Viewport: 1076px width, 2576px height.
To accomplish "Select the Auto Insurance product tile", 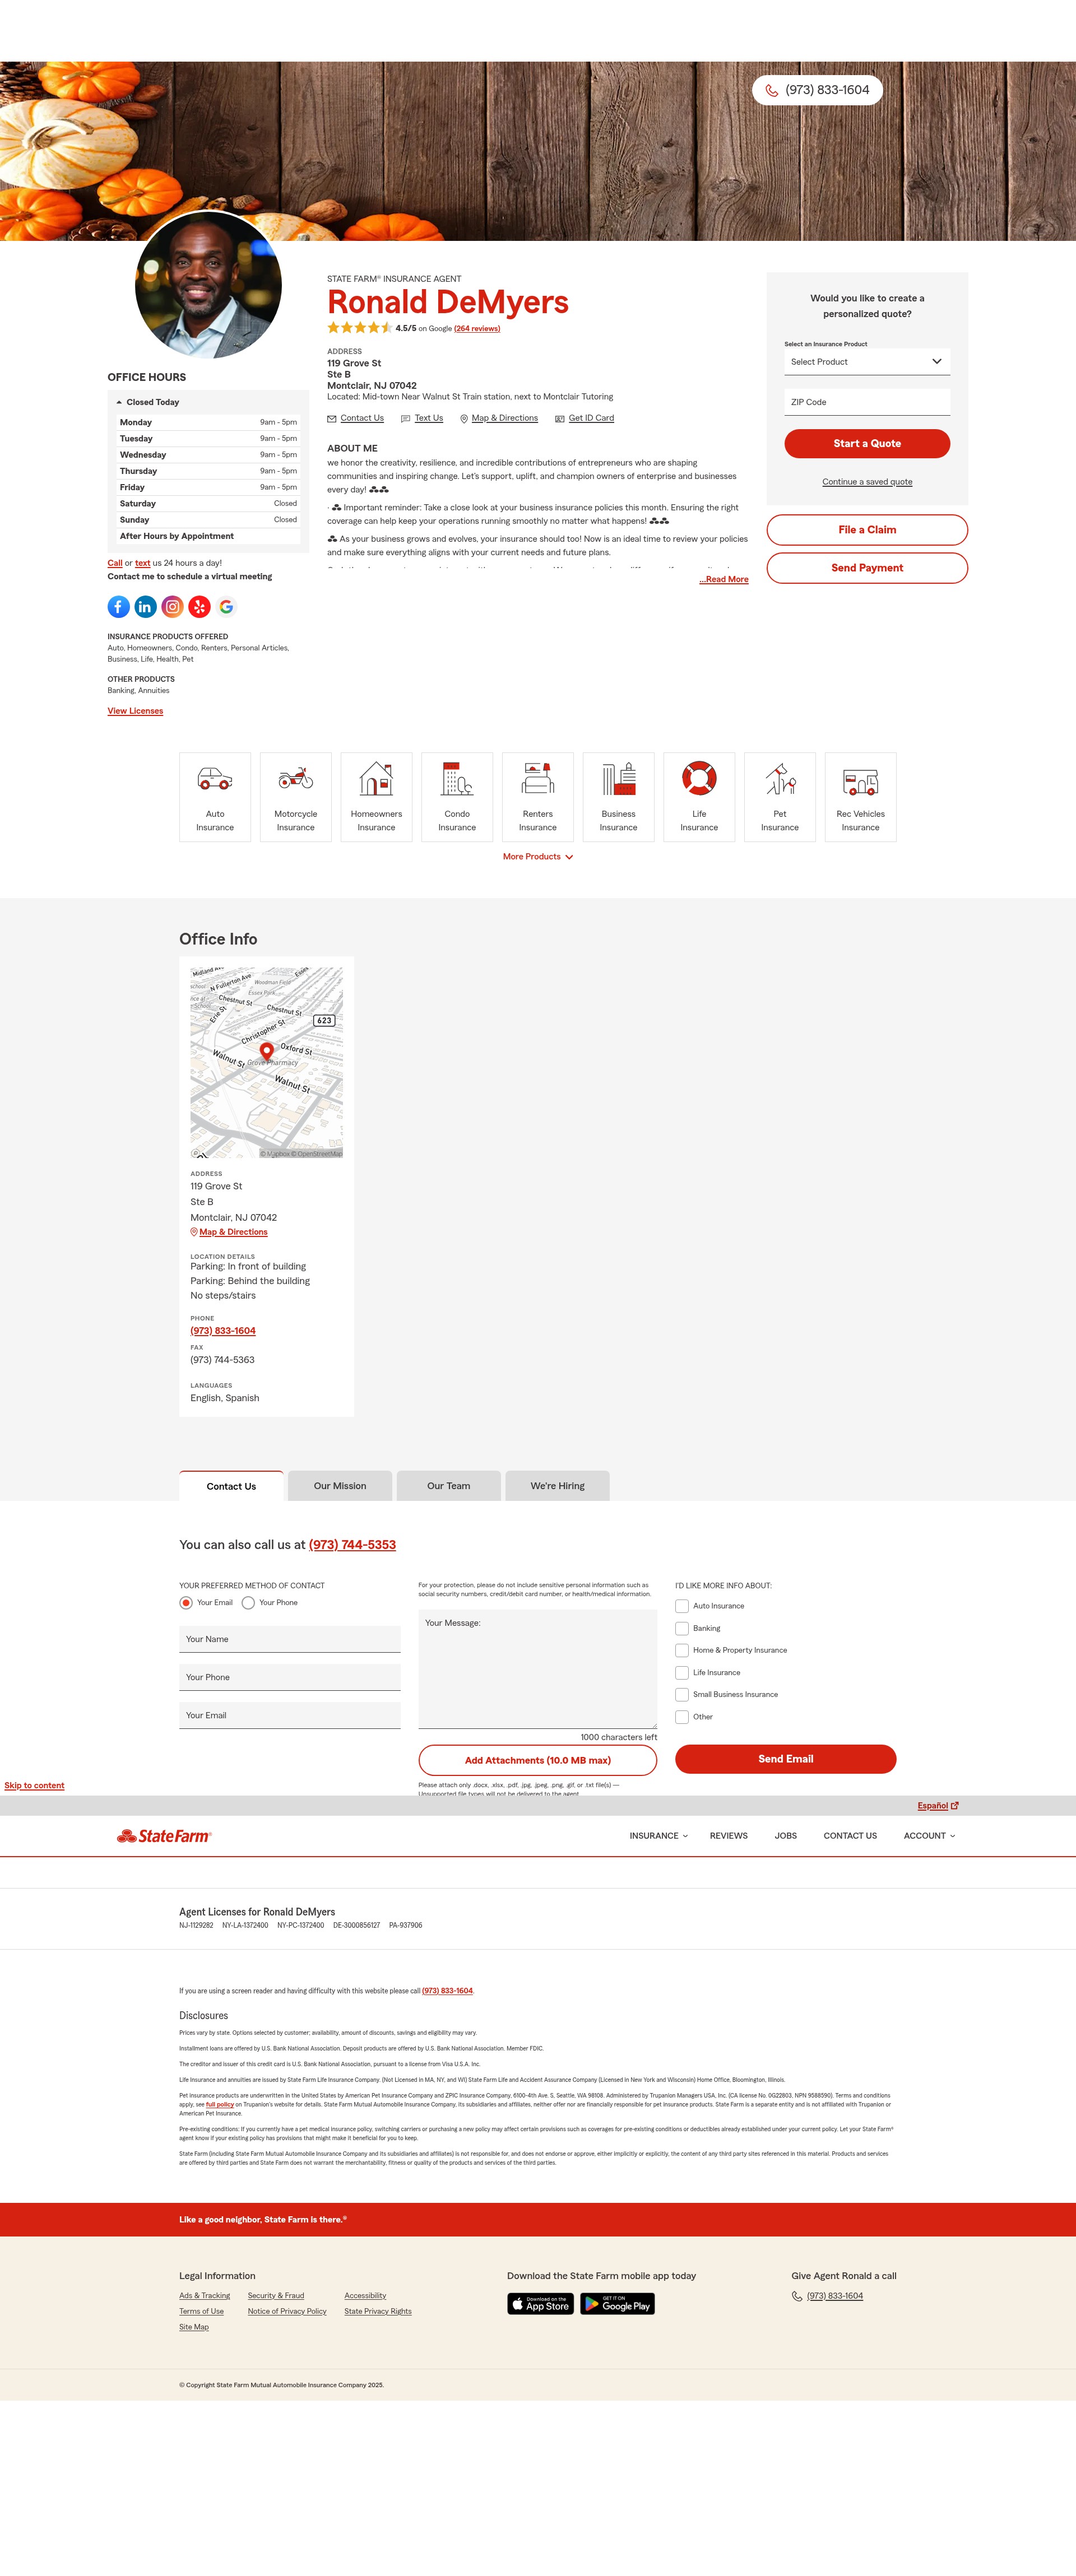I will pyautogui.click(x=215, y=797).
